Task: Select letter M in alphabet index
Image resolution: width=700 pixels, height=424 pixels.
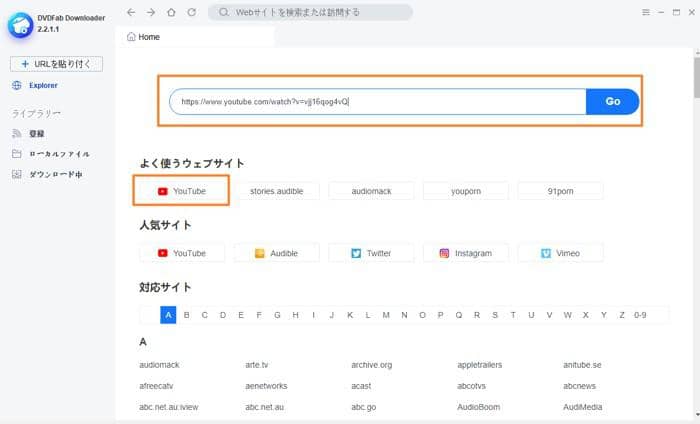Action: (386, 315)
